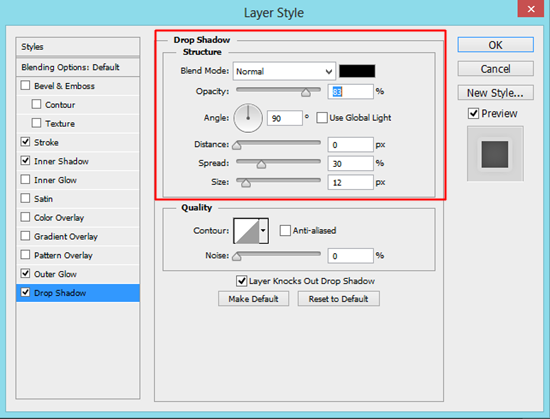Click the Opacity slider handle
The height and width of the screenshot is (419, 550).
(x=306, y=93)
